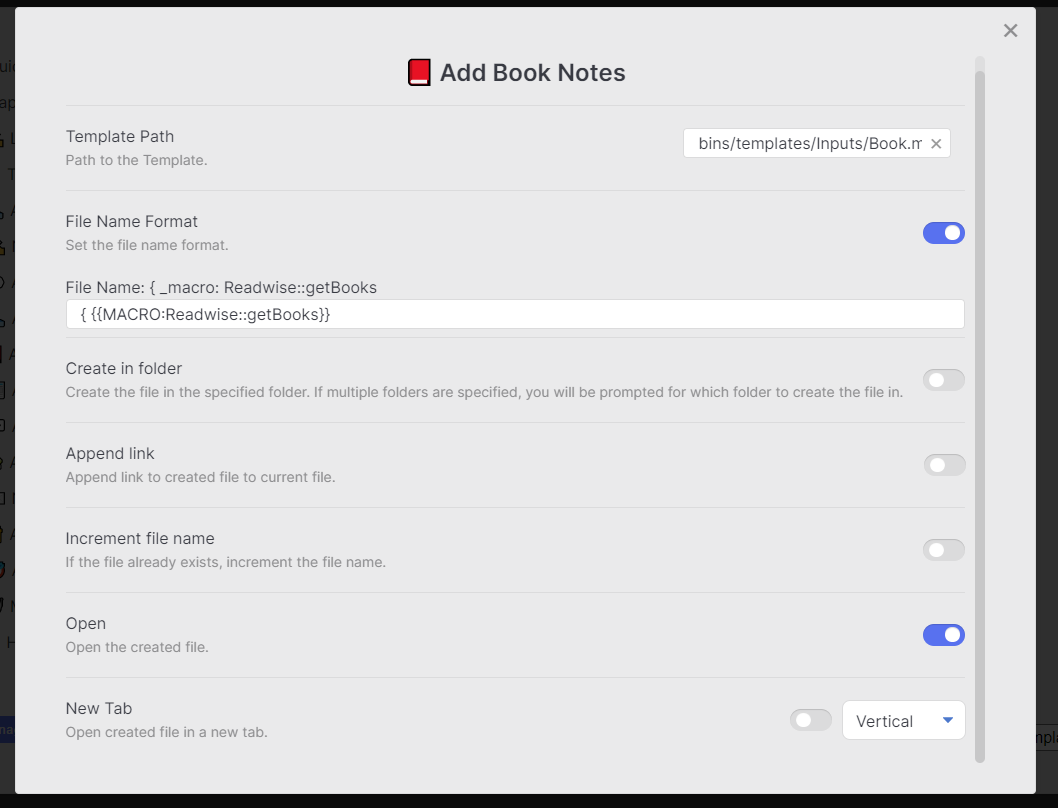Click the 'Open the created file' description
The width and height of the screenshot is (1058, 808).
[136, 647]
